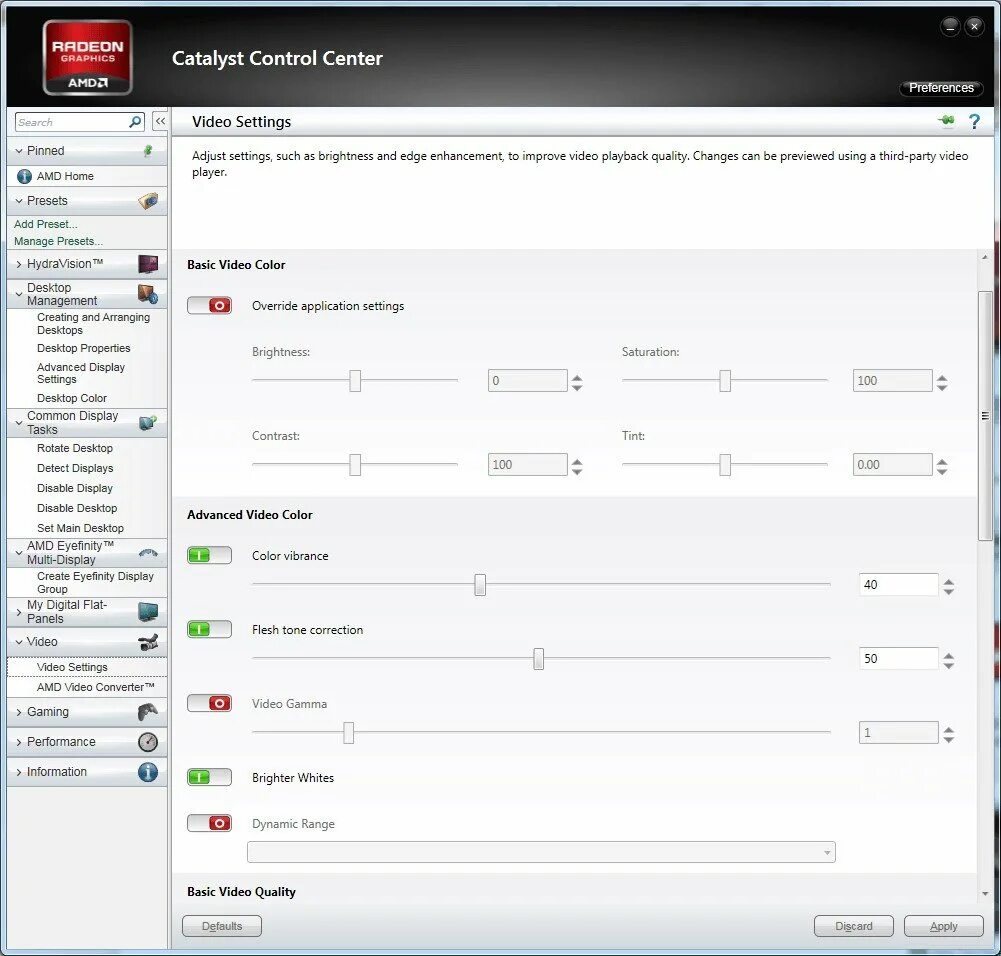Select Disable Display in sidebar

tap(75, 488)
